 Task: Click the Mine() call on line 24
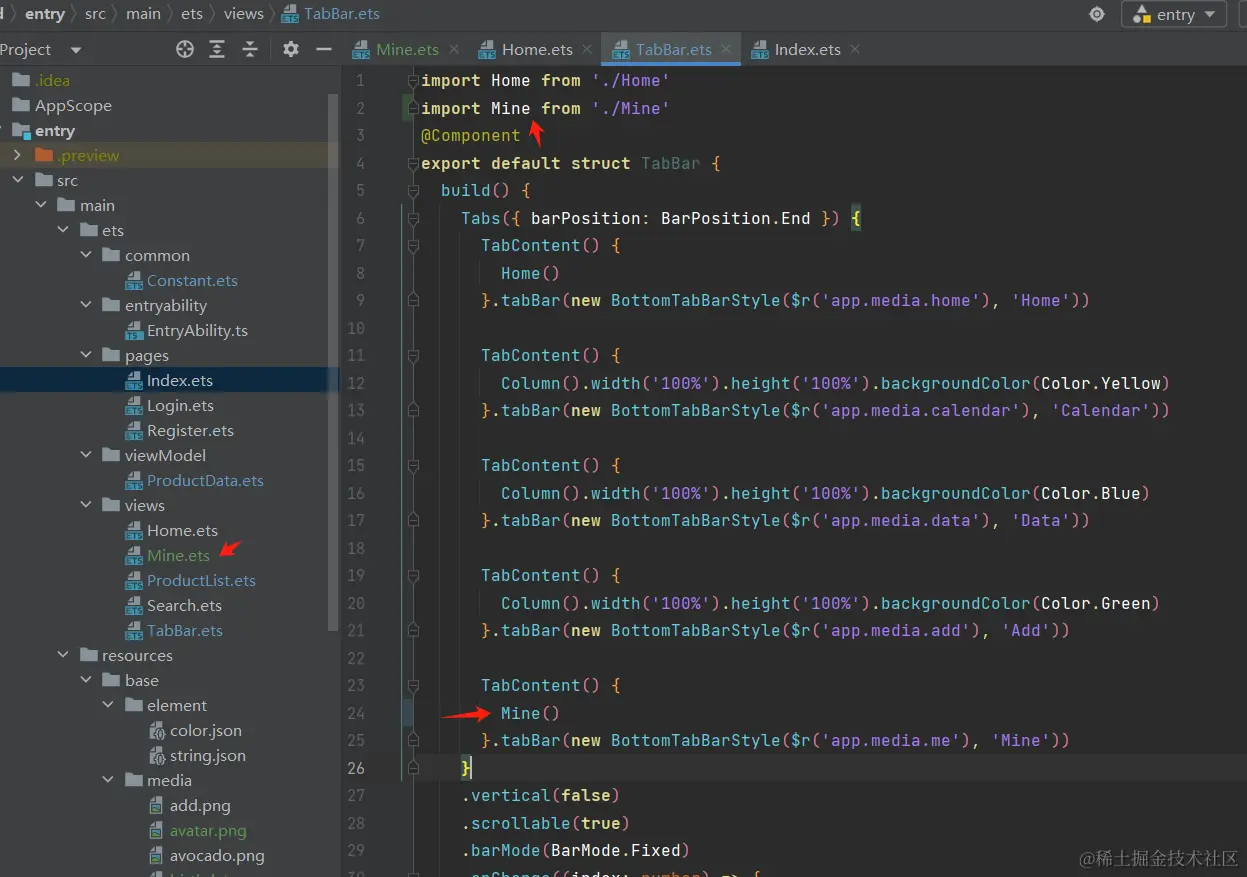pos(530,713)
